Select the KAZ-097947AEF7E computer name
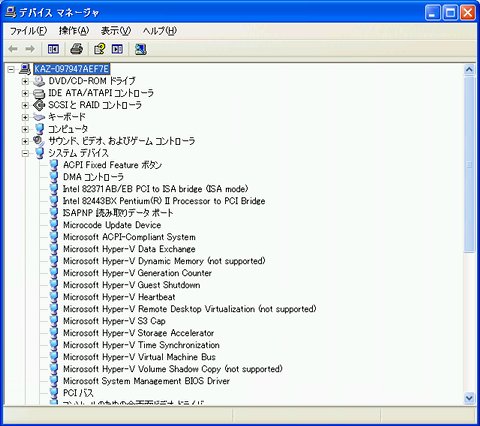The height and width of the screenshot is (426, 480). click(x=72, y=69)
